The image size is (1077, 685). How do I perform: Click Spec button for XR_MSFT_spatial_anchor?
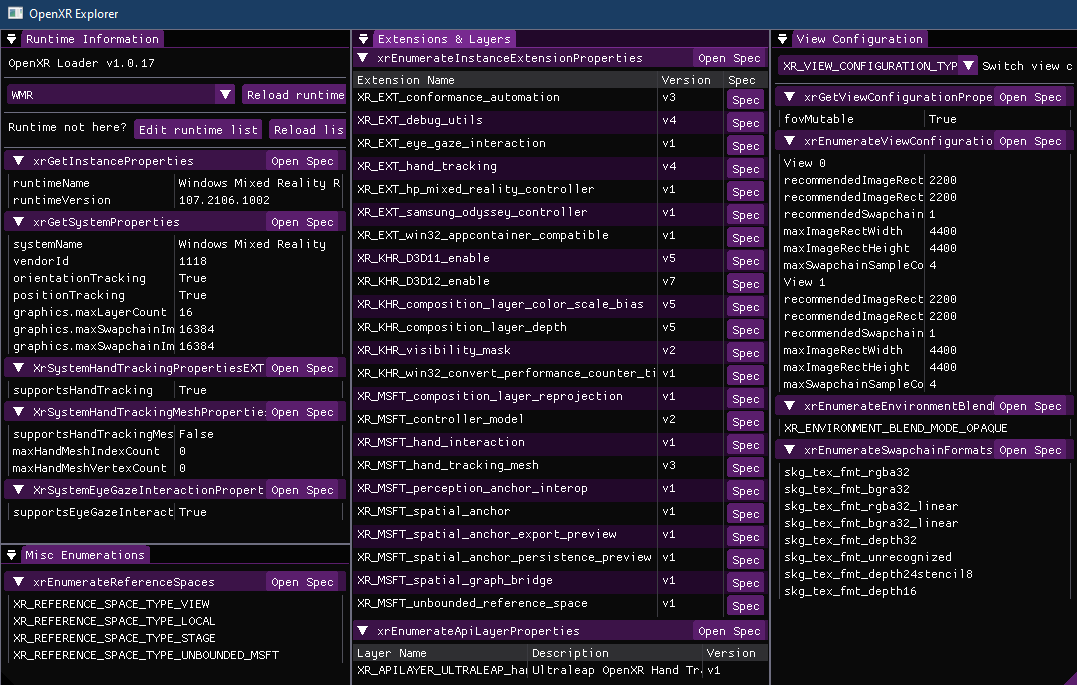[x=745, y=515]
